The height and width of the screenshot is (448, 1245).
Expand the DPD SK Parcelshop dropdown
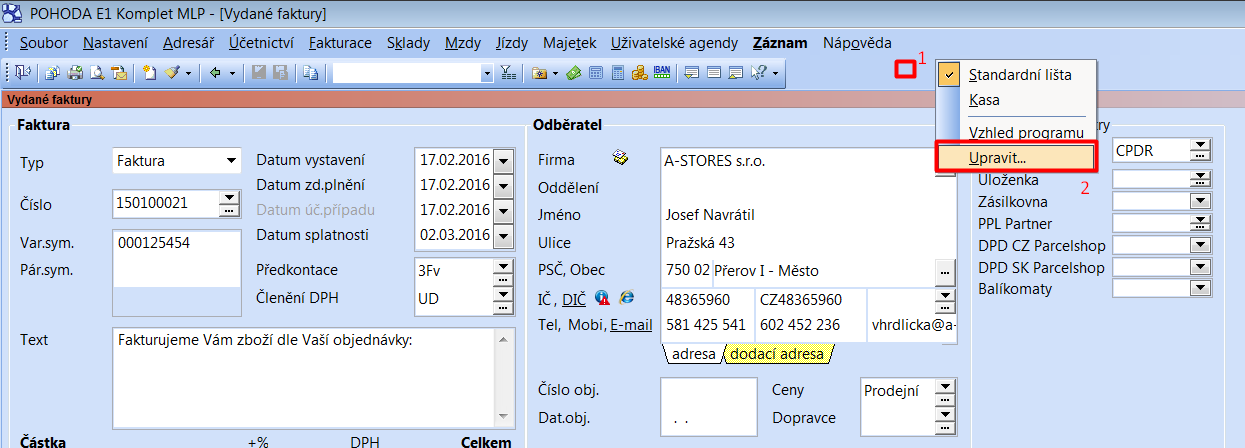(x=1200, y=267)
